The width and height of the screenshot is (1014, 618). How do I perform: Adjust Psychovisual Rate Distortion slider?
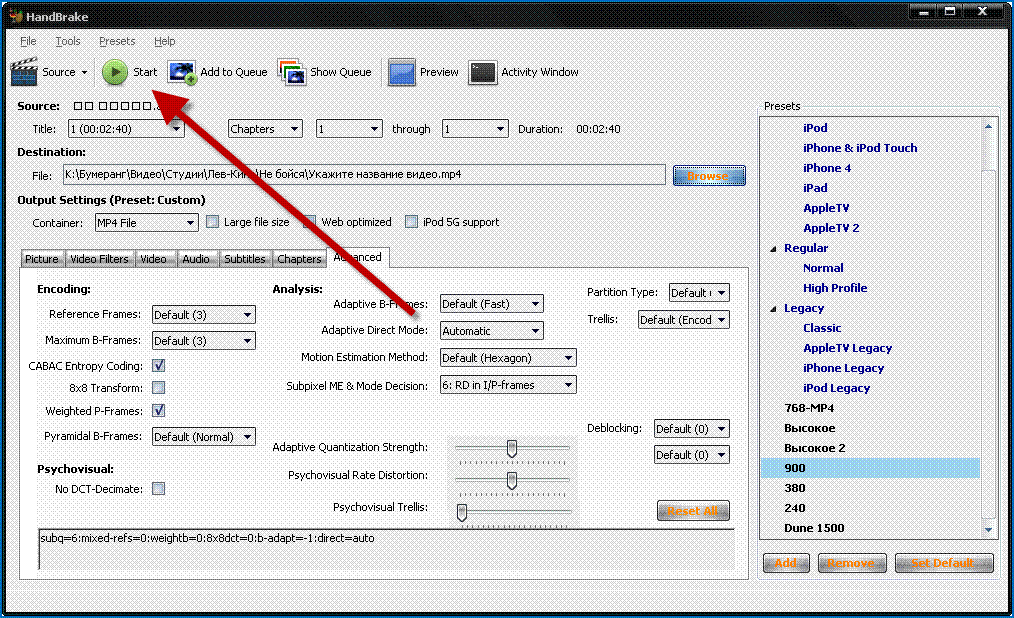tap(512, 480)
